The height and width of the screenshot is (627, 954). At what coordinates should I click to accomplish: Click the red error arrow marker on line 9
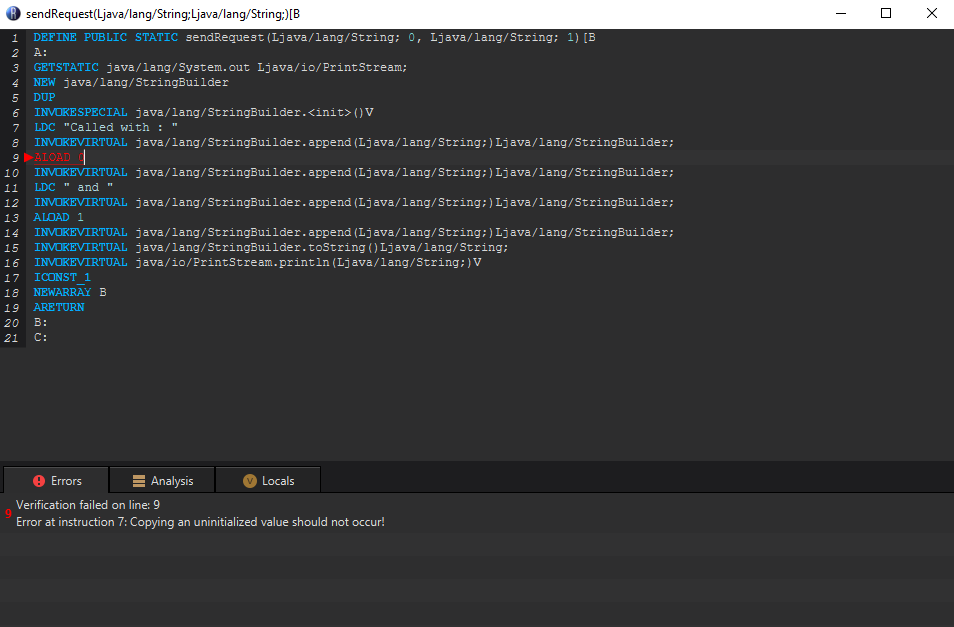(29, 157)
